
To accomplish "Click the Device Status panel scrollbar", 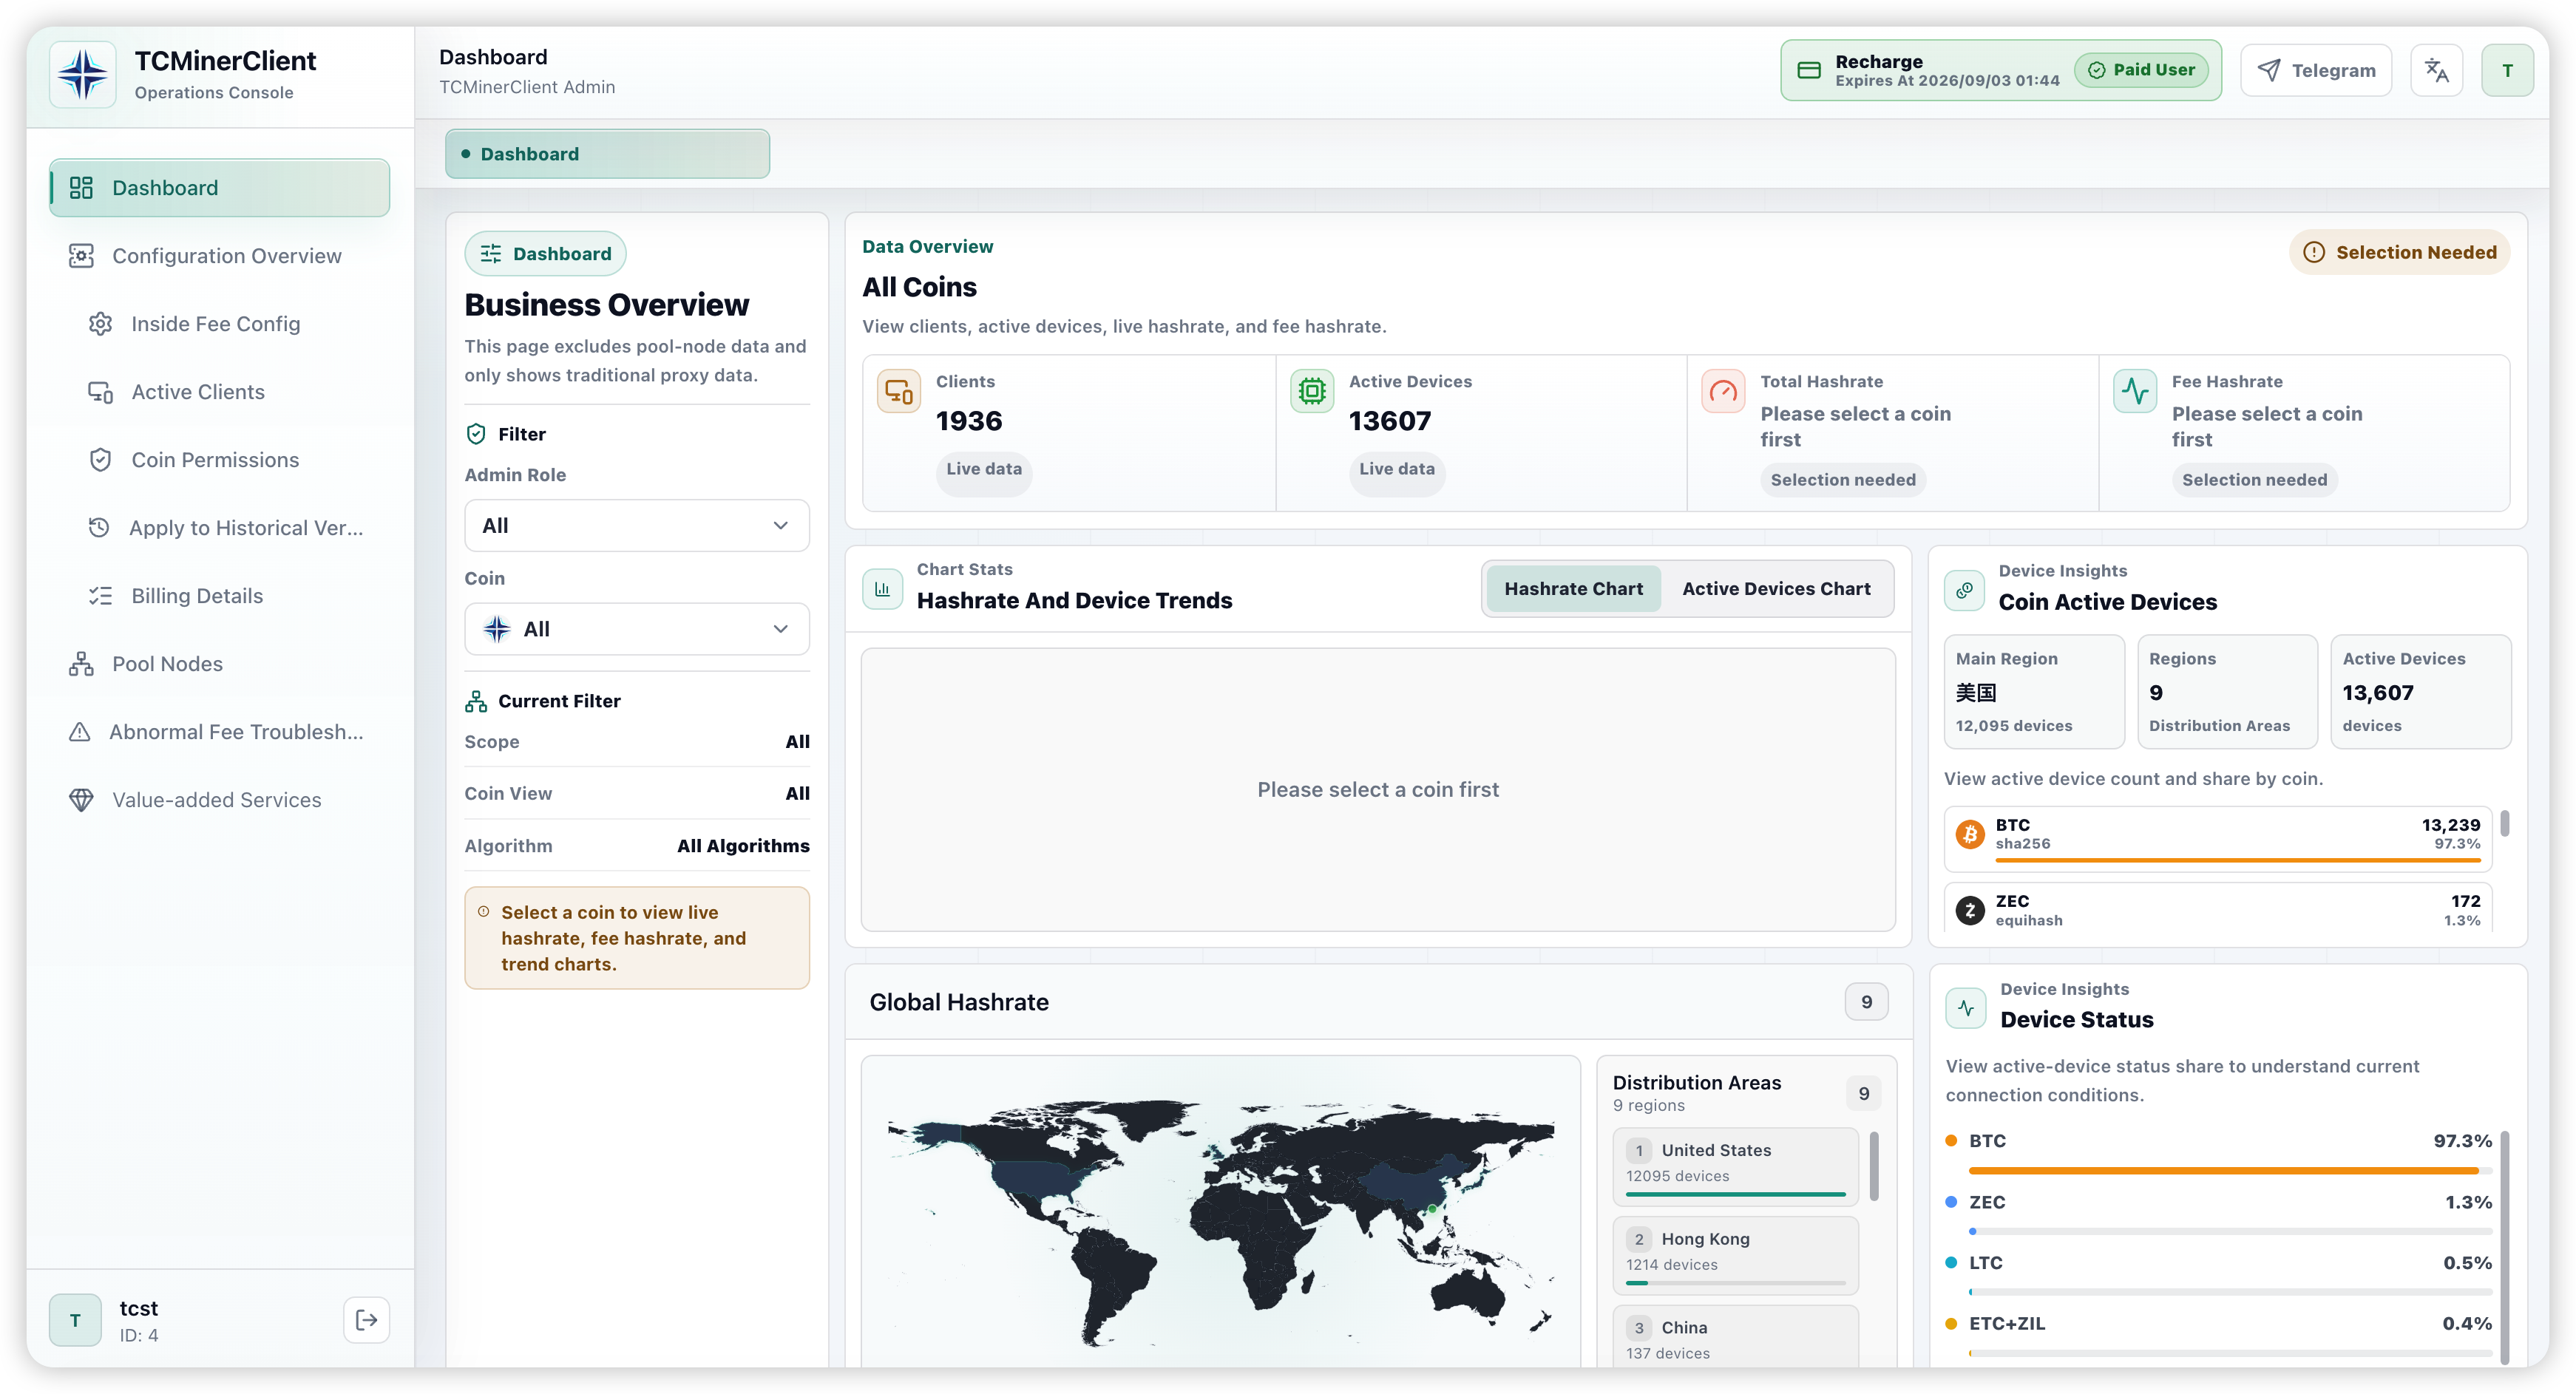I will 2504,1247.
